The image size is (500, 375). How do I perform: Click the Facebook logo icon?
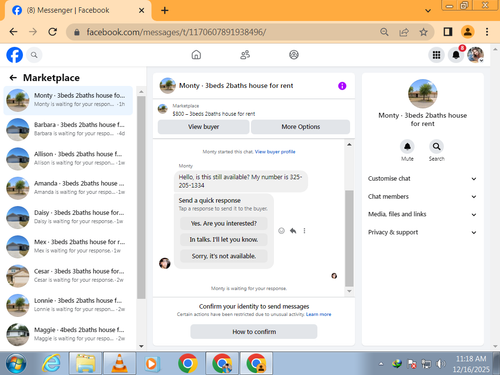(15, 55)
